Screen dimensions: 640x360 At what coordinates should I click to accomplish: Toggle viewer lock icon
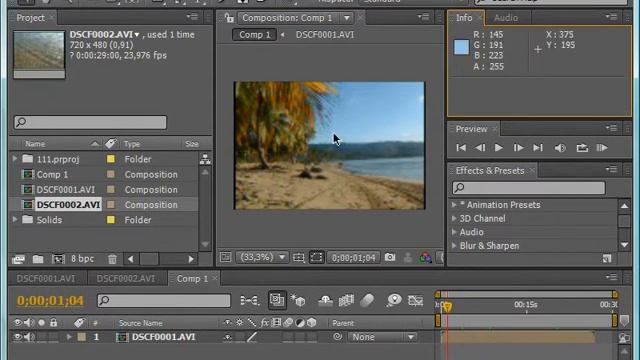(x=229, y=18)
